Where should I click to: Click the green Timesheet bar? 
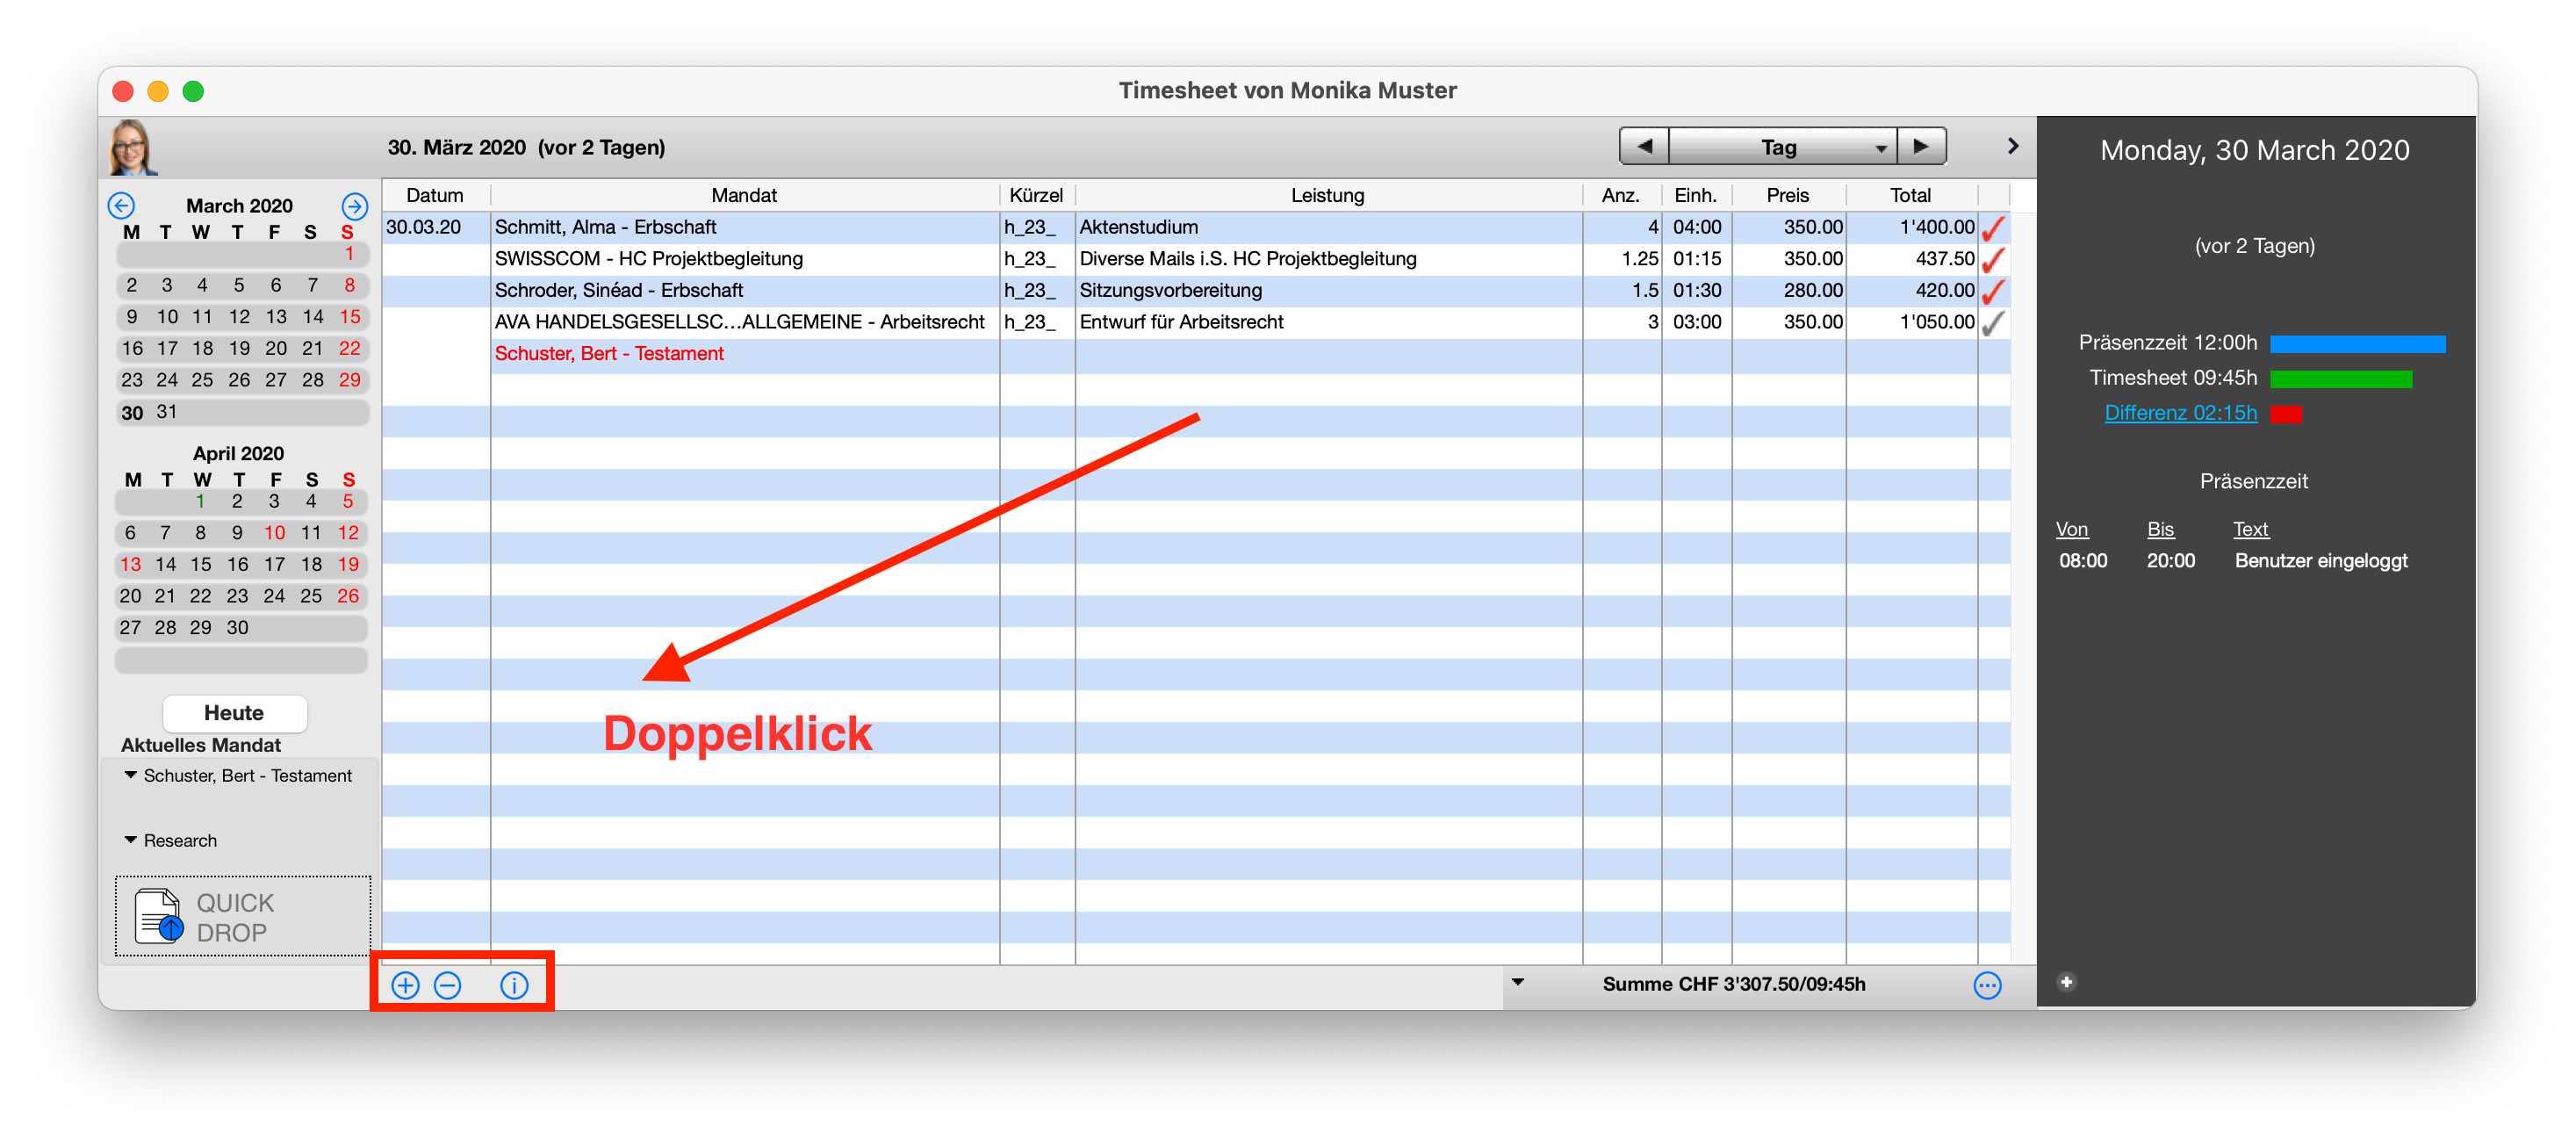click(2340, 379)
